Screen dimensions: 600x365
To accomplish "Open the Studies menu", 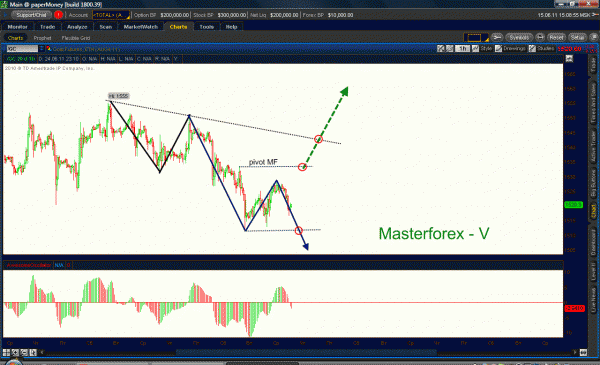I will click(x=541, y=49).
